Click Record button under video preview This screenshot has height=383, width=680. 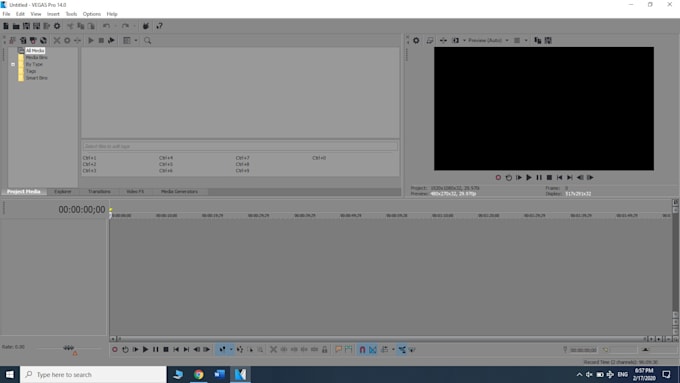pyautogui.click(x=498, y=177)
